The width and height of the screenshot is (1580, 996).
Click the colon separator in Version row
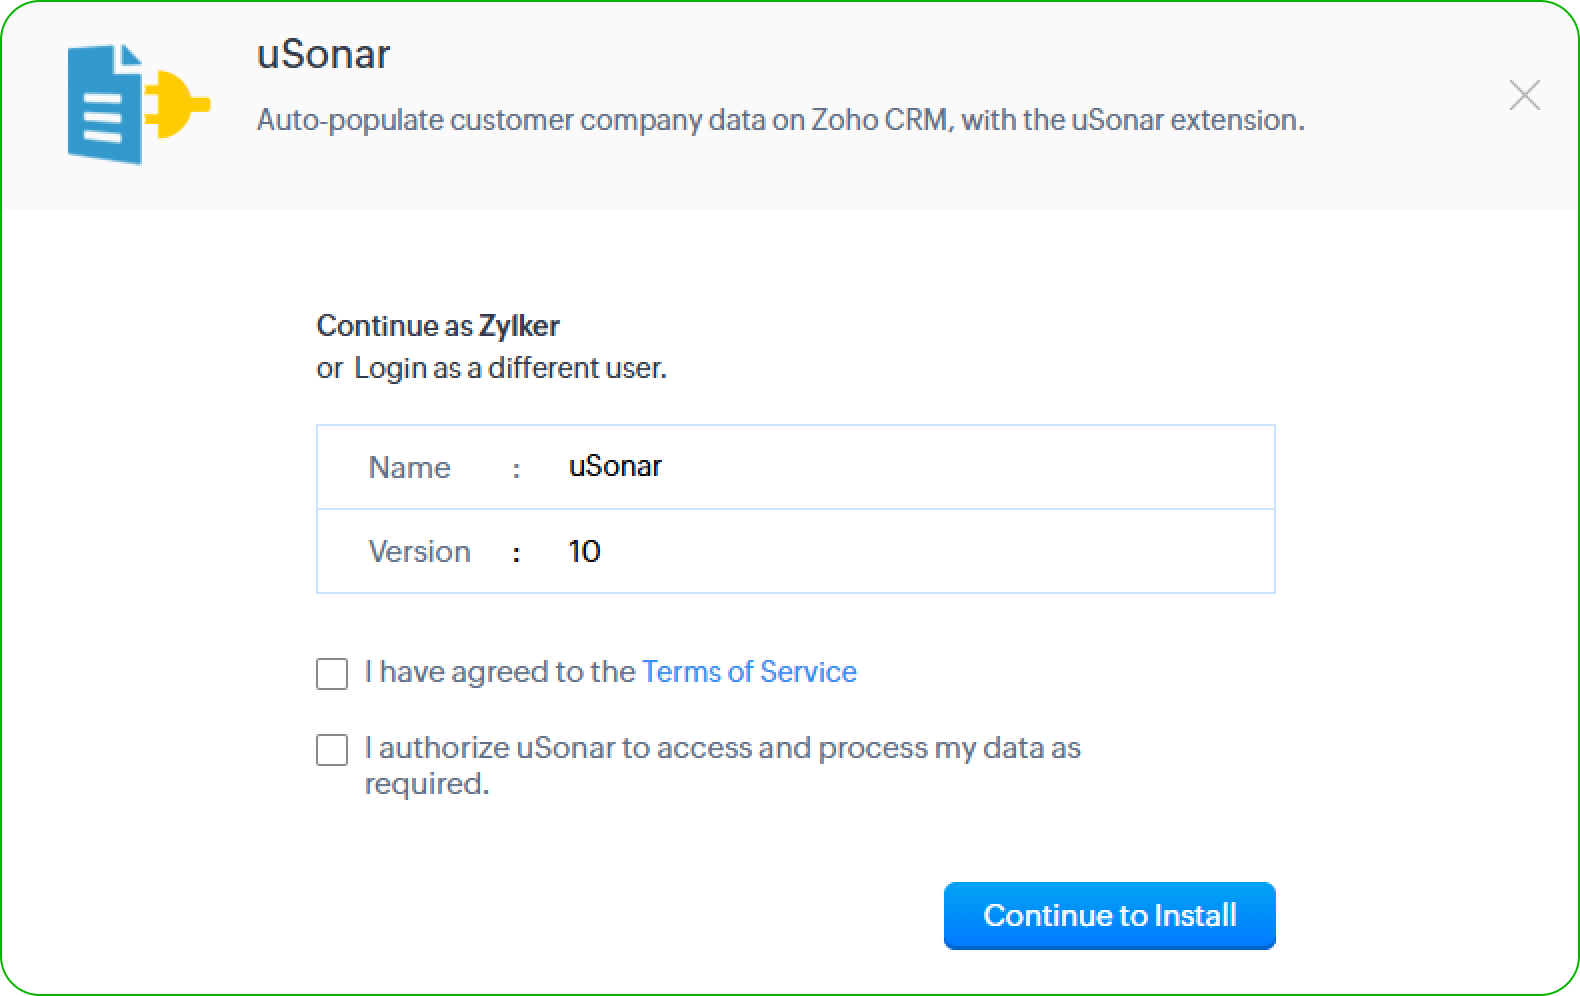[516, 552]
